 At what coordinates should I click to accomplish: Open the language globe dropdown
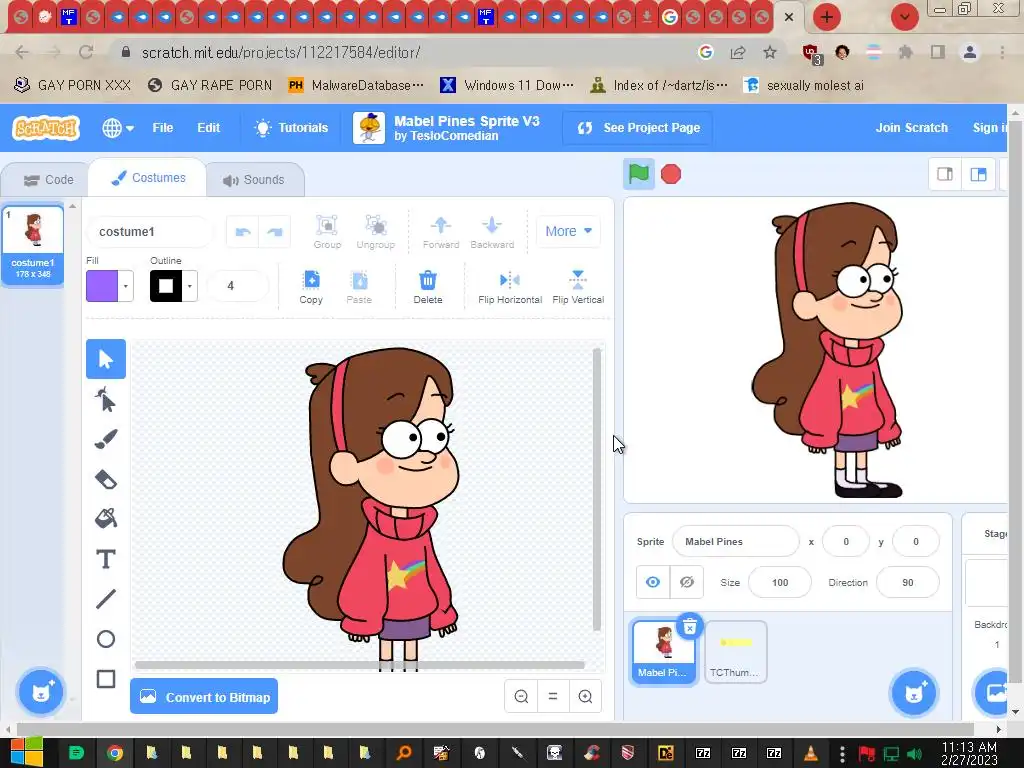tap(118, 128)
